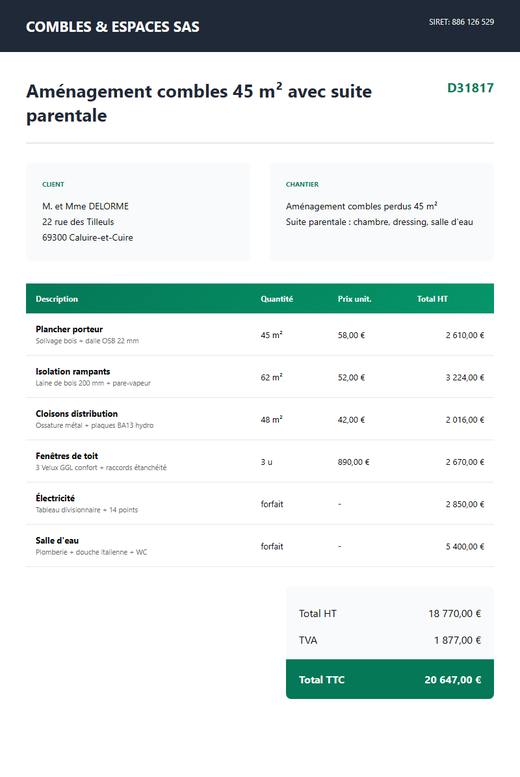The height and width of the screenshot is (777, 520).
Task: Select the SIRET number in header
Action: click(461, 22)
